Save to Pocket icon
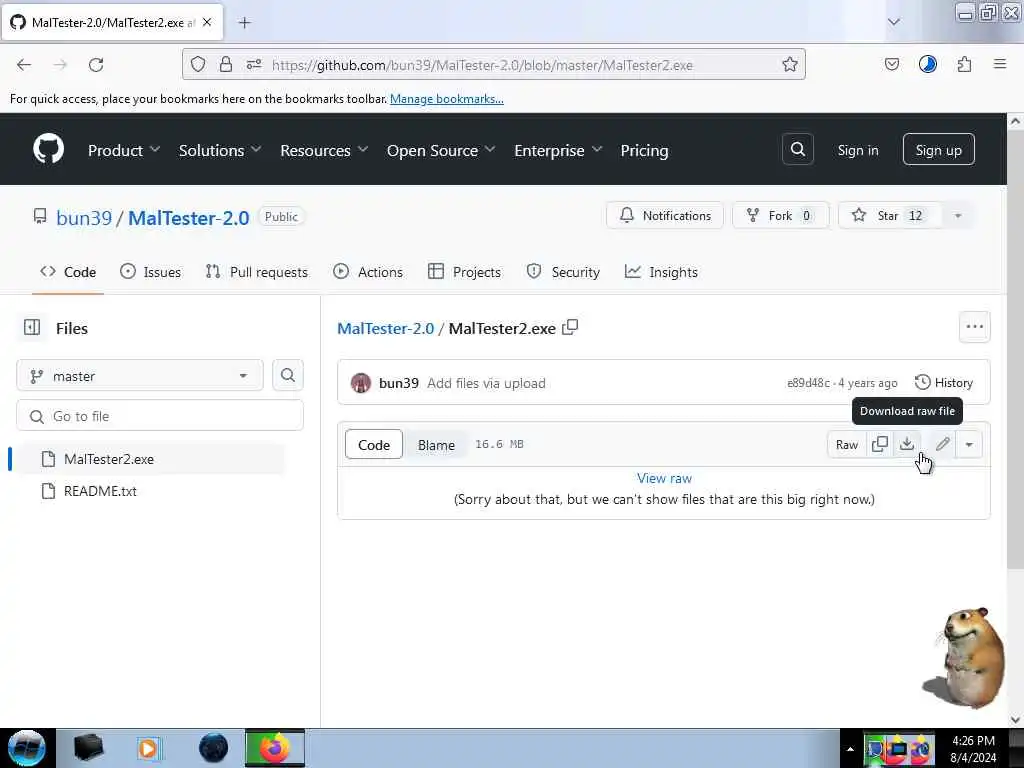 [891, 64]
